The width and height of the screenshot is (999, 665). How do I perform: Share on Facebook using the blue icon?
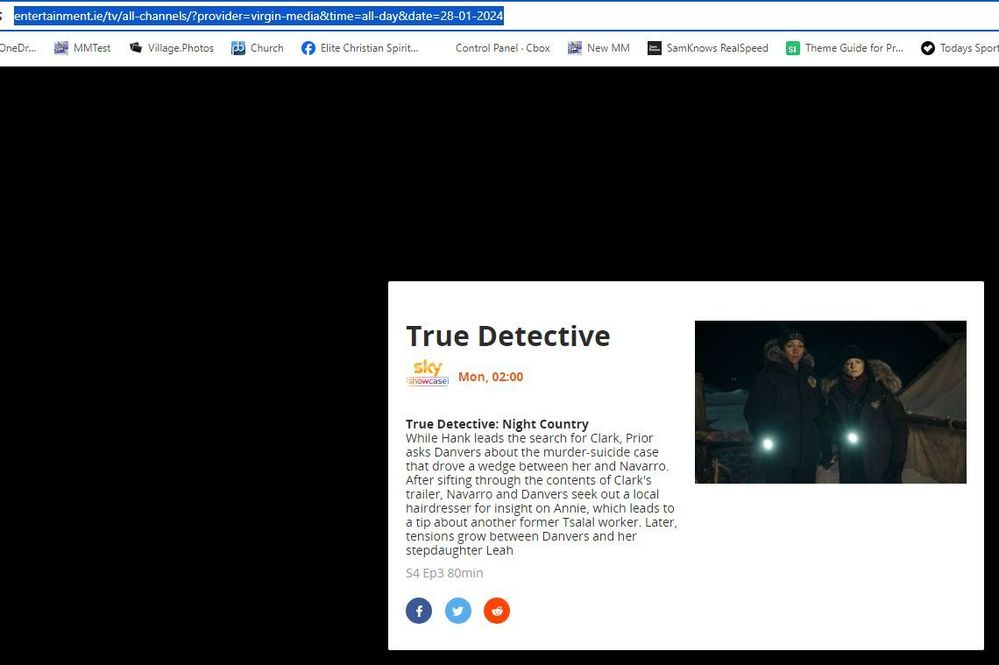click(419, 611)
